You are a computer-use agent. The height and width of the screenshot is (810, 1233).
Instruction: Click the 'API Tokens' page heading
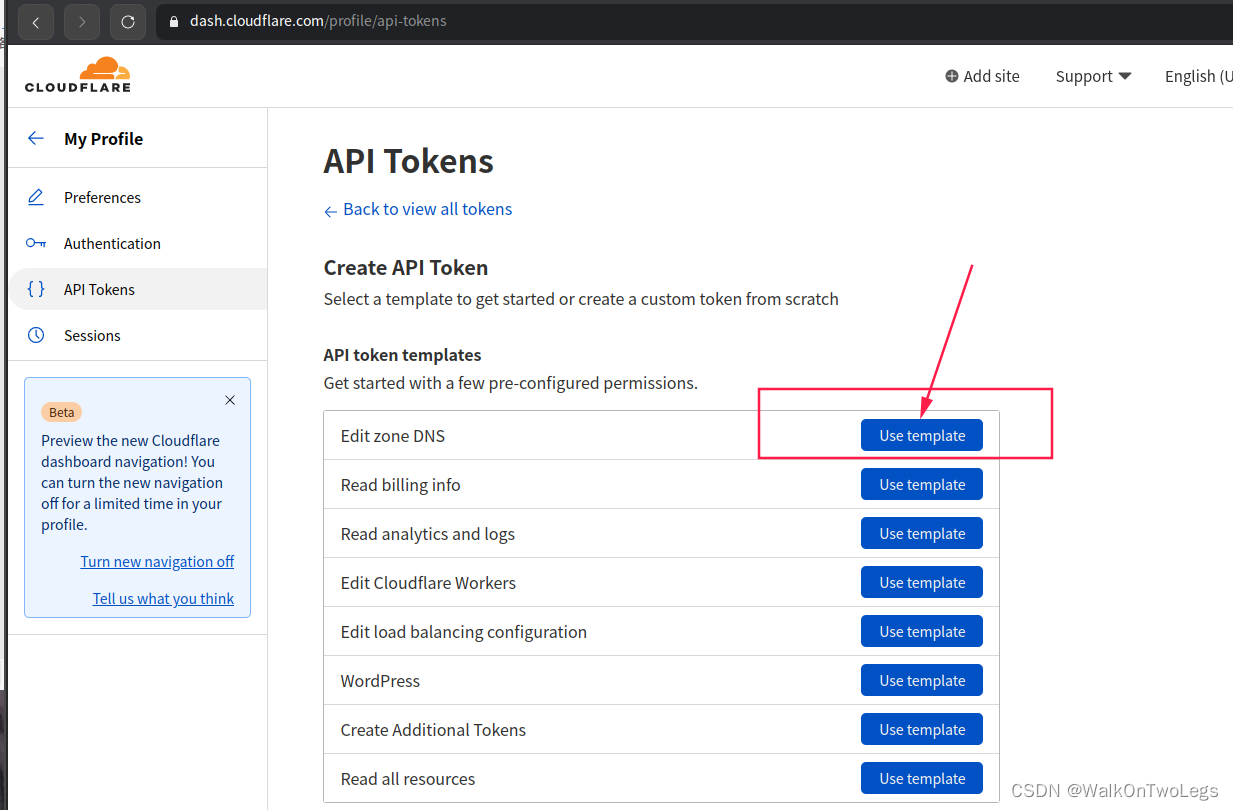pos(409,162)
